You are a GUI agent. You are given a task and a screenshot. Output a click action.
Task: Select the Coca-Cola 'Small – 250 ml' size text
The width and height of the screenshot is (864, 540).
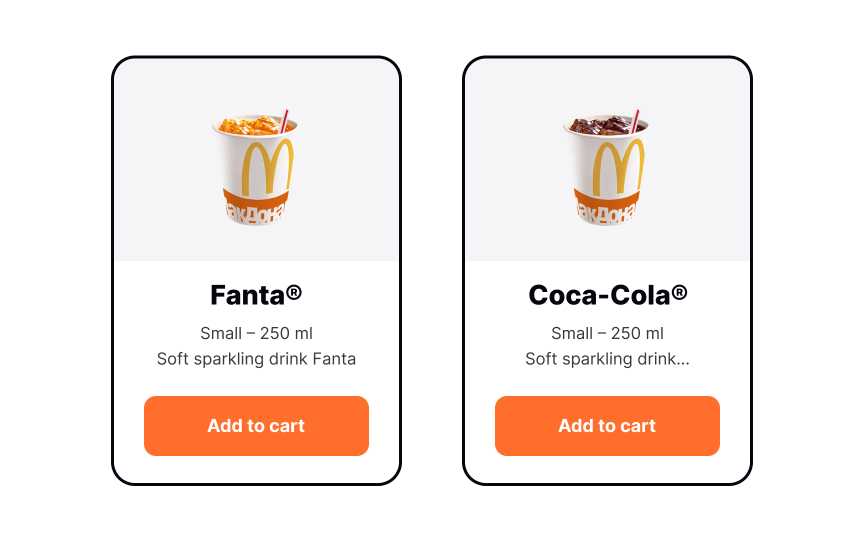tap(607, 333)
